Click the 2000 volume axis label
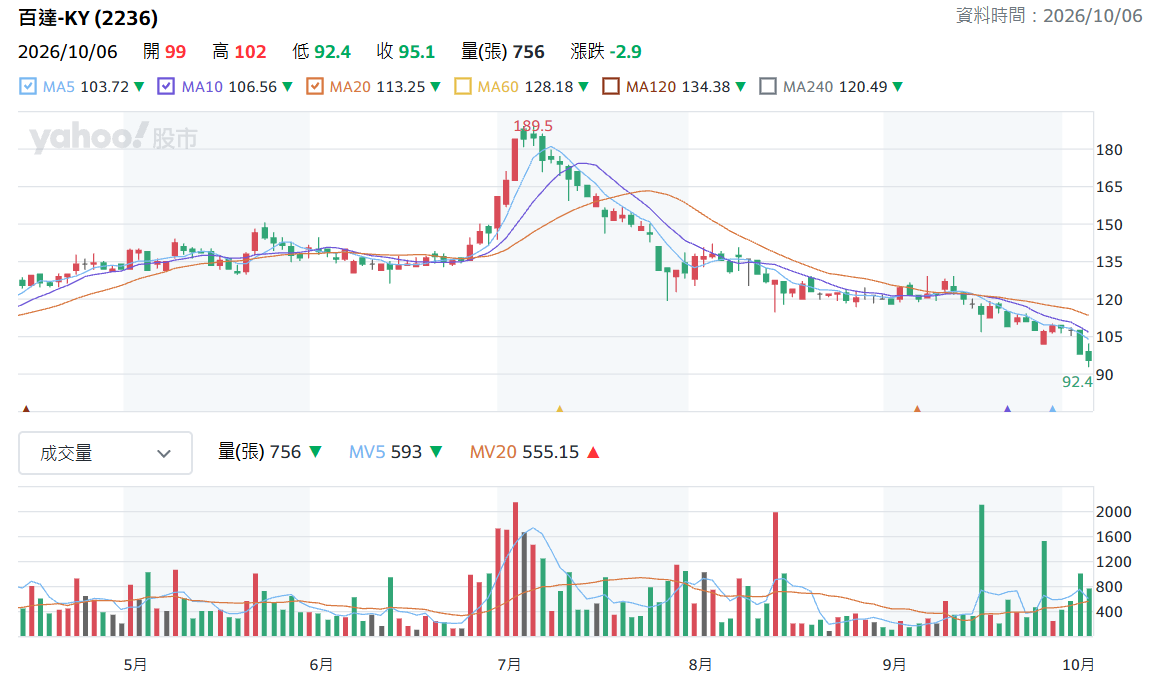Viewport: 1157px width, 677px height. (1113, 512)
